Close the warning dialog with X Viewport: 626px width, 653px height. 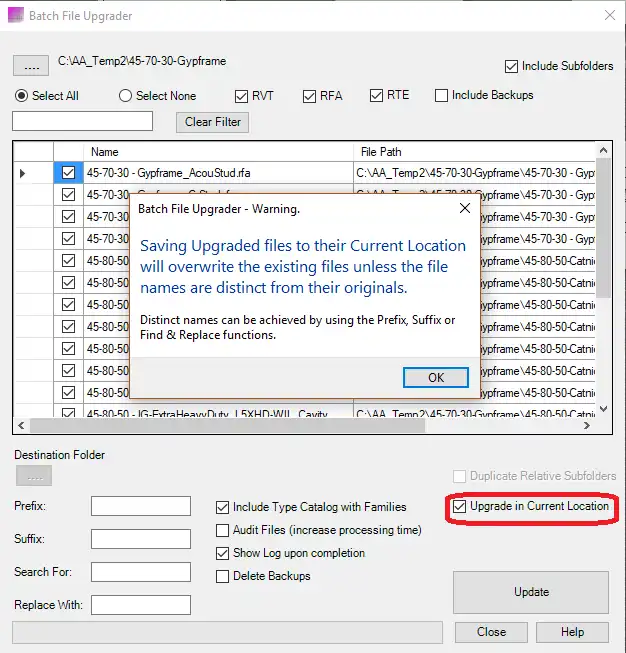(464, 209)
